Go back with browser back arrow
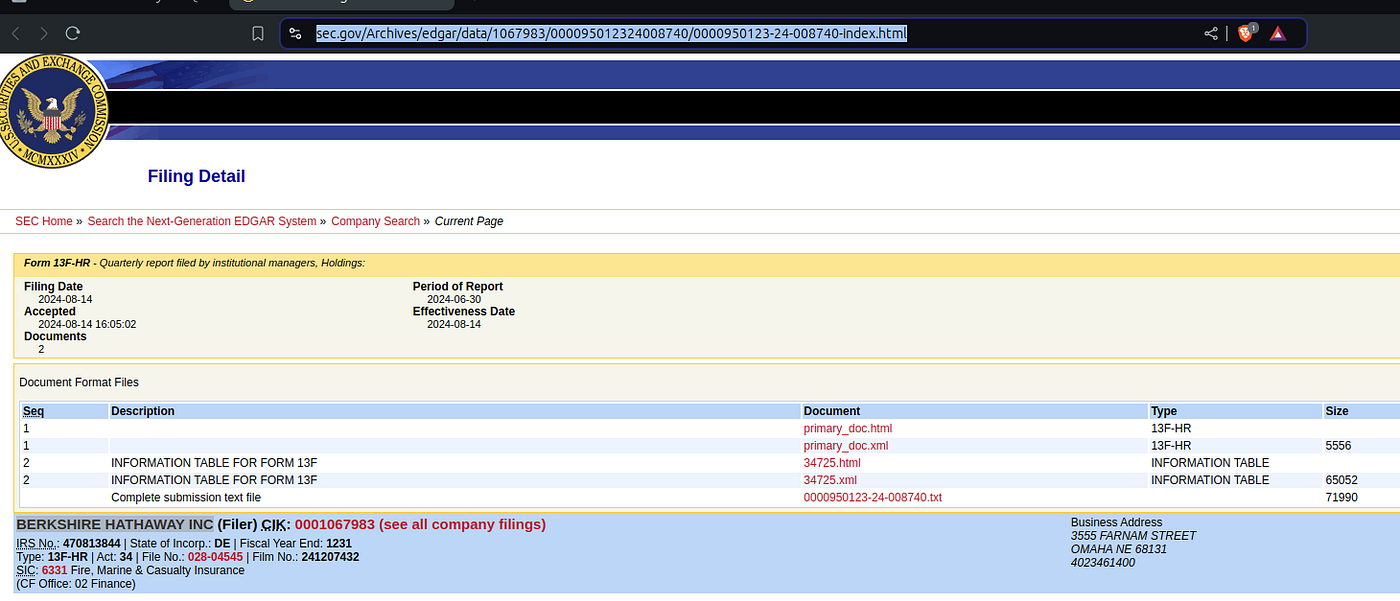The width and height of the screenshot is (1400, 601). (x=15, y=33)
